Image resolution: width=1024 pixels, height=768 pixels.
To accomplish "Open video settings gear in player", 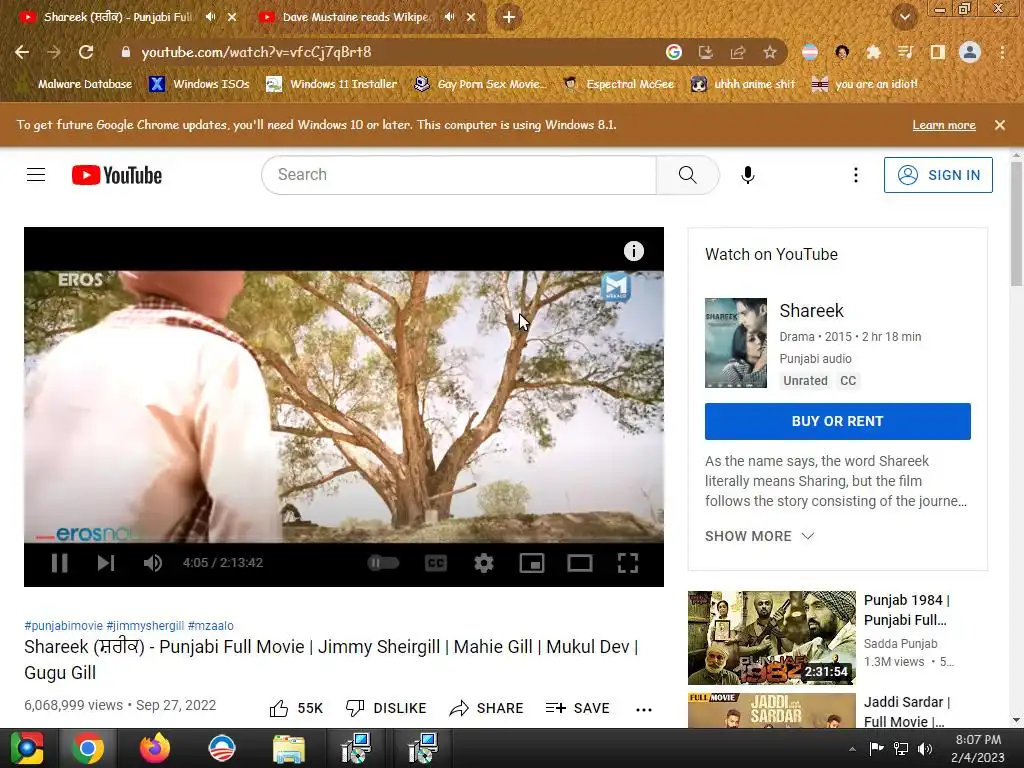I will (483, 563).
